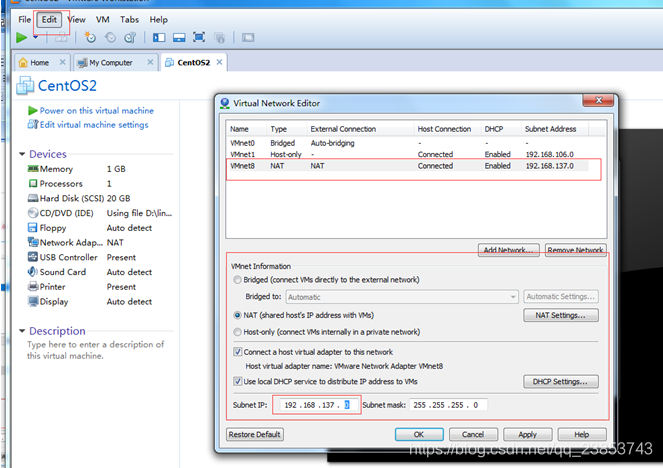The width and height of the screenshot is (663, 468).
Task: Click Edit virtual machine settings link
Action: [94, 125]
